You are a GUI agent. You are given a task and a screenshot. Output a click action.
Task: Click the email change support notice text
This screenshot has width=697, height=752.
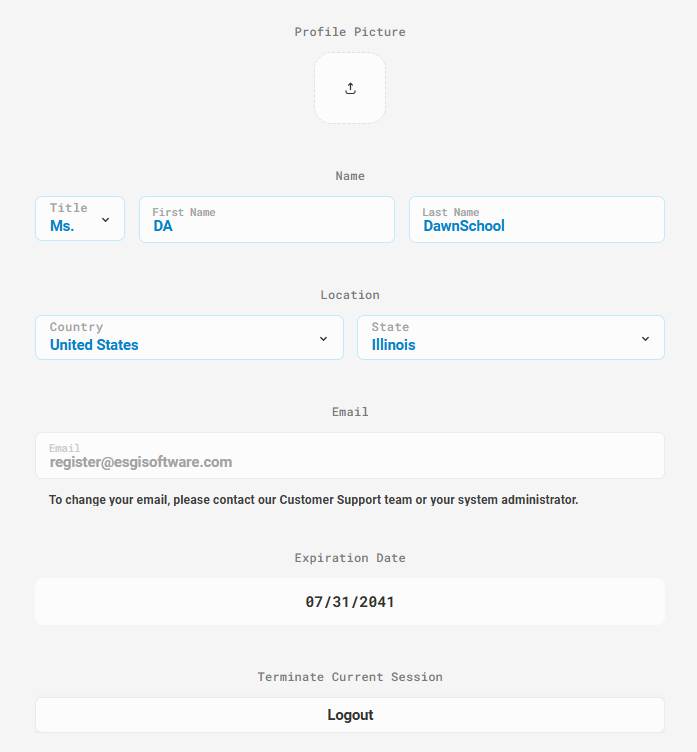[314, 500]
